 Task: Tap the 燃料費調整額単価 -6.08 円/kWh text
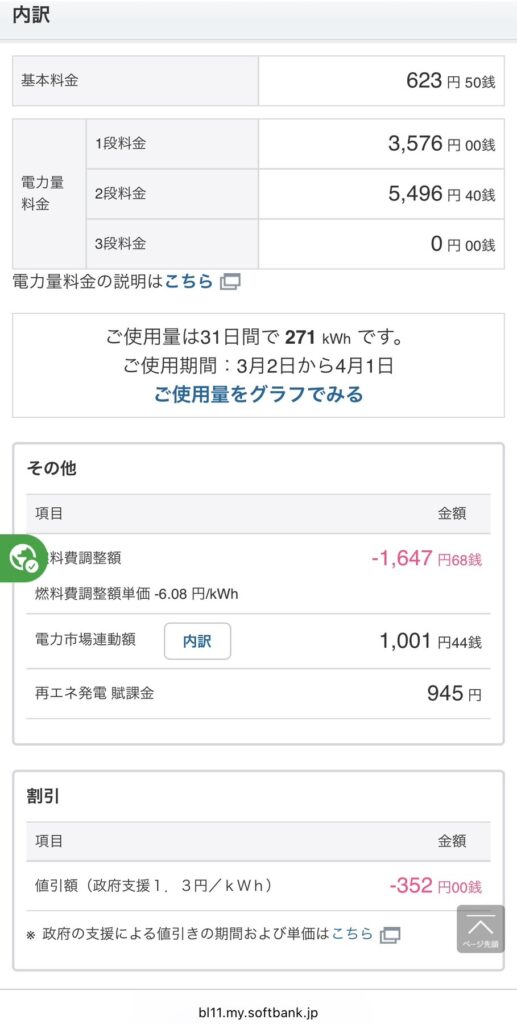[x=136, y=594]
